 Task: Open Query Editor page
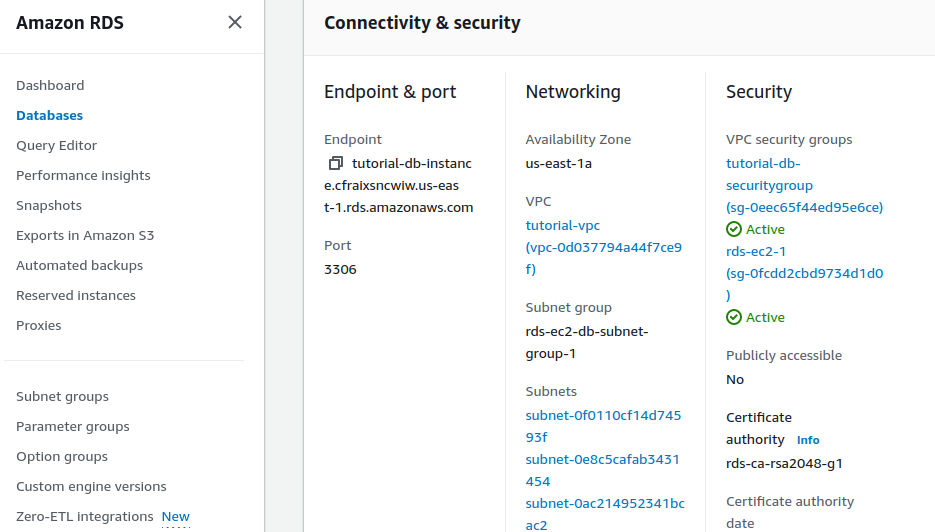pos(56,146)
